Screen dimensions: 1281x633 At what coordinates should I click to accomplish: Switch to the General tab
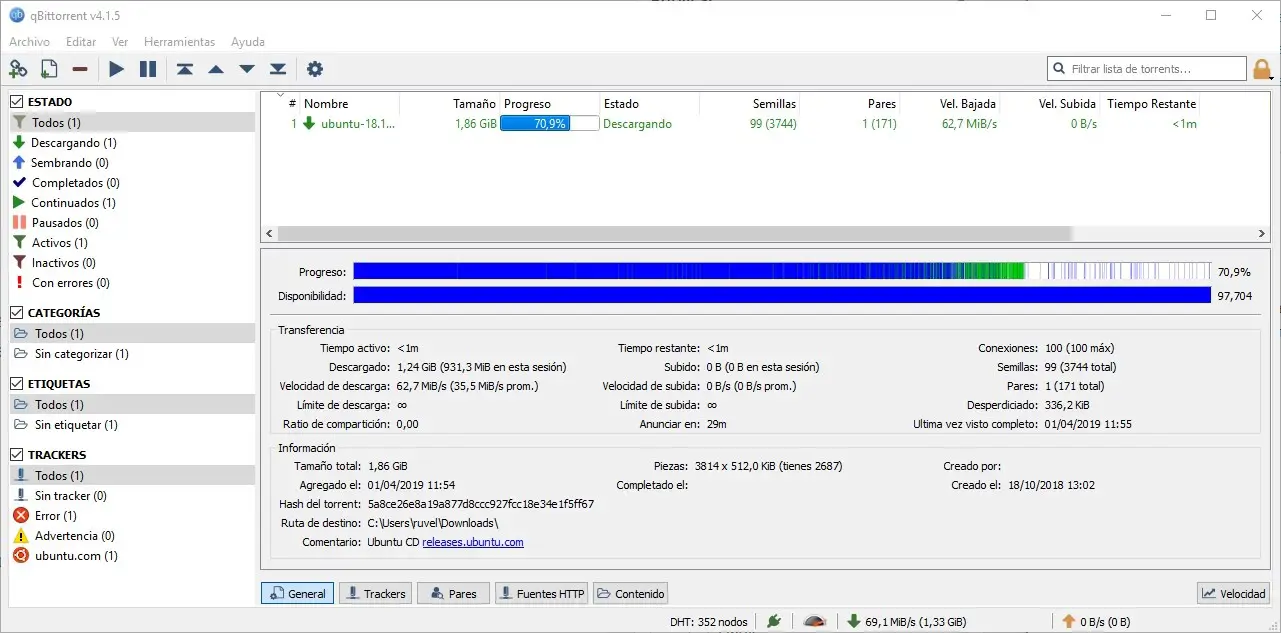(x=297, y=593)
